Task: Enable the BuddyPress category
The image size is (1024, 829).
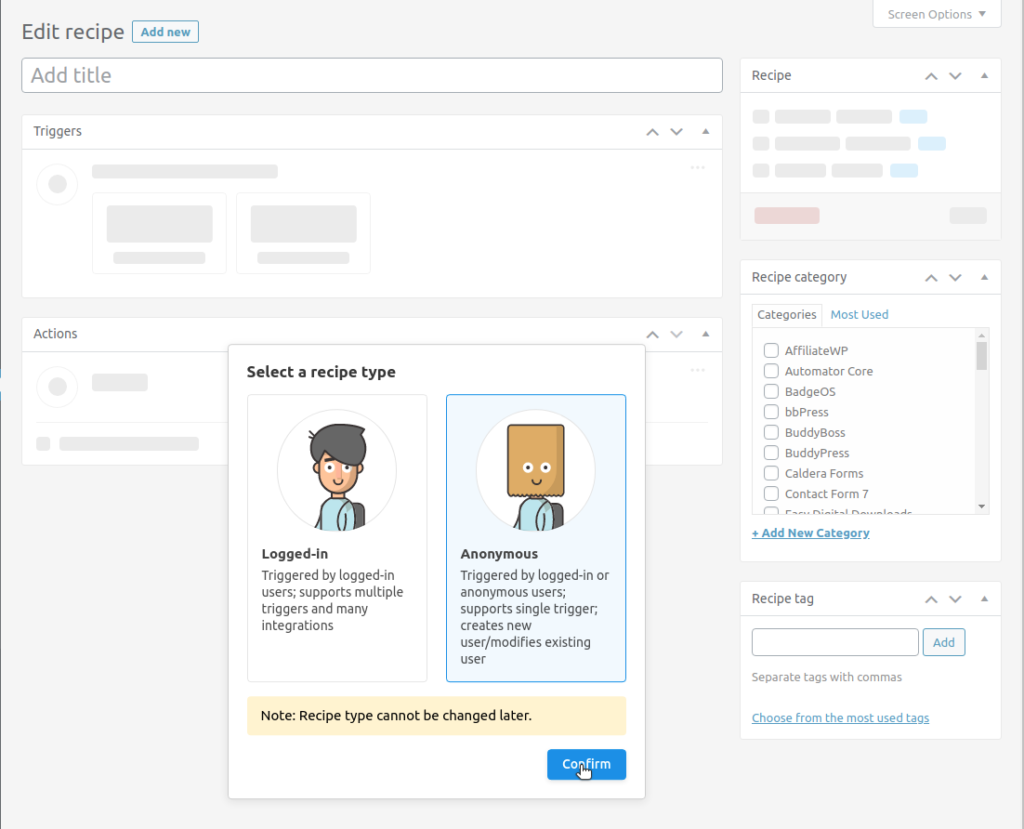Action: pyautogui.click(x=771, y=452)
